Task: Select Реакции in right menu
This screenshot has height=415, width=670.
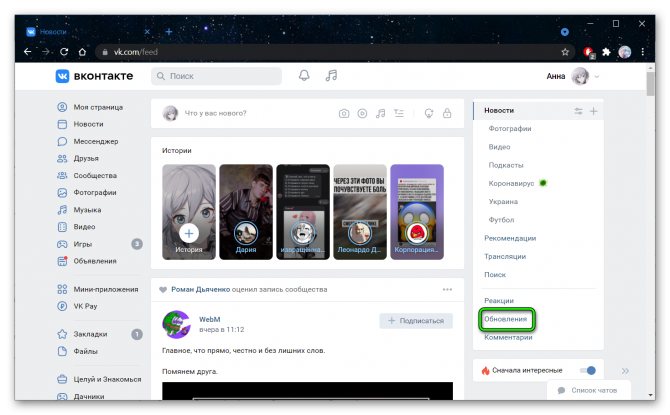Action: point(499,300)
